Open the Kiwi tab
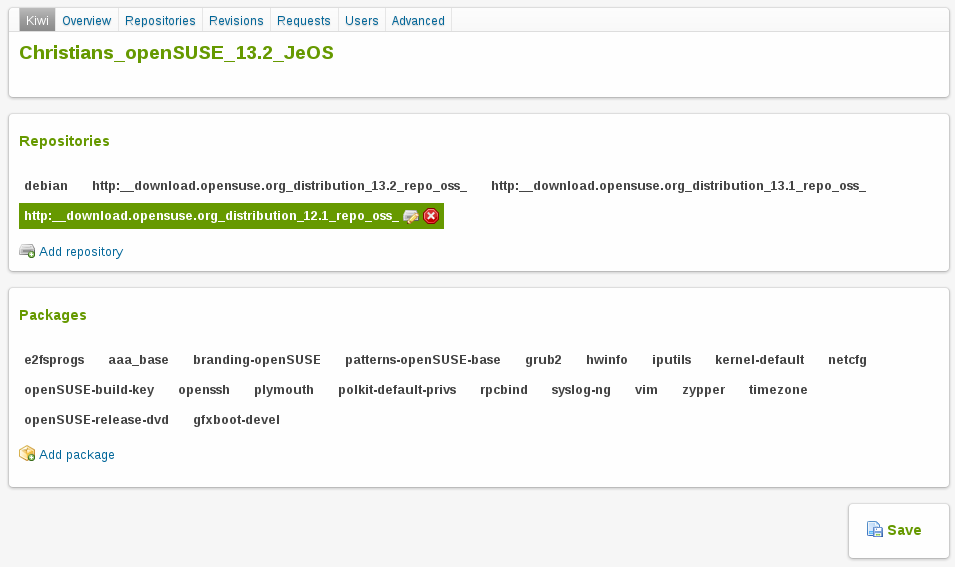Viewport: 955px width, 567px height. tap(37, 21)
